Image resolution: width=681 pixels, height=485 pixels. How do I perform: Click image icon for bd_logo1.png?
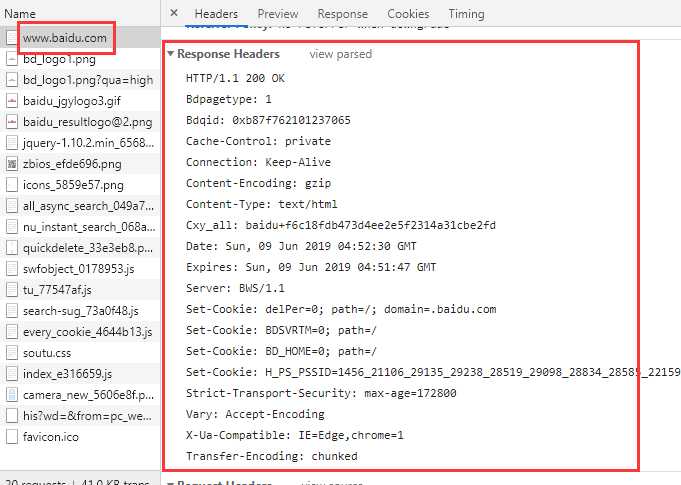12,59
